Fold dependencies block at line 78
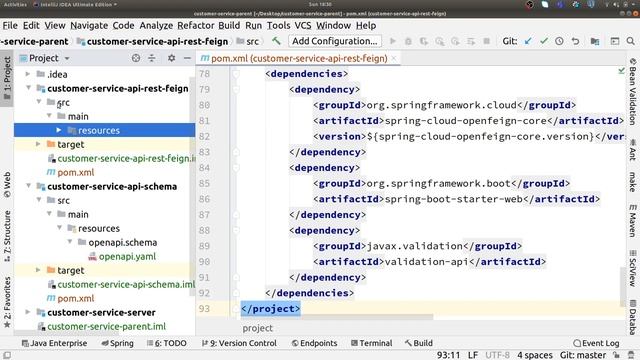 tap(236, 74)
